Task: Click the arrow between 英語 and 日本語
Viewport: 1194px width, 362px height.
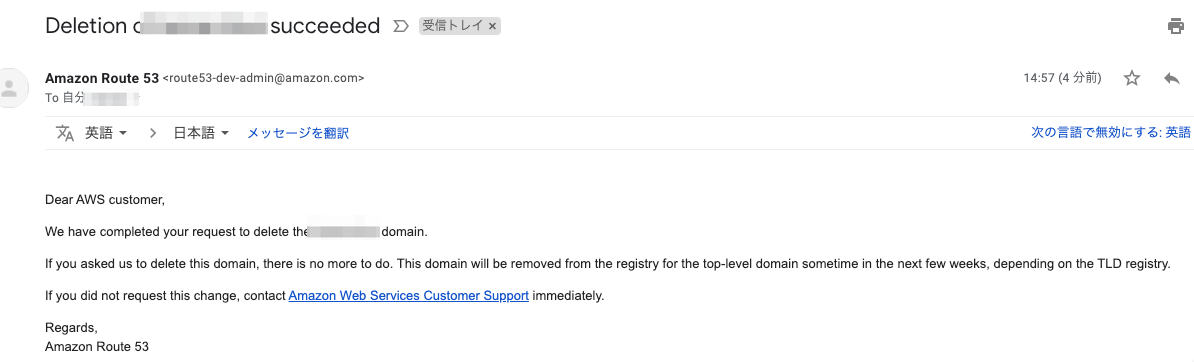Action: tap(152, 133)
